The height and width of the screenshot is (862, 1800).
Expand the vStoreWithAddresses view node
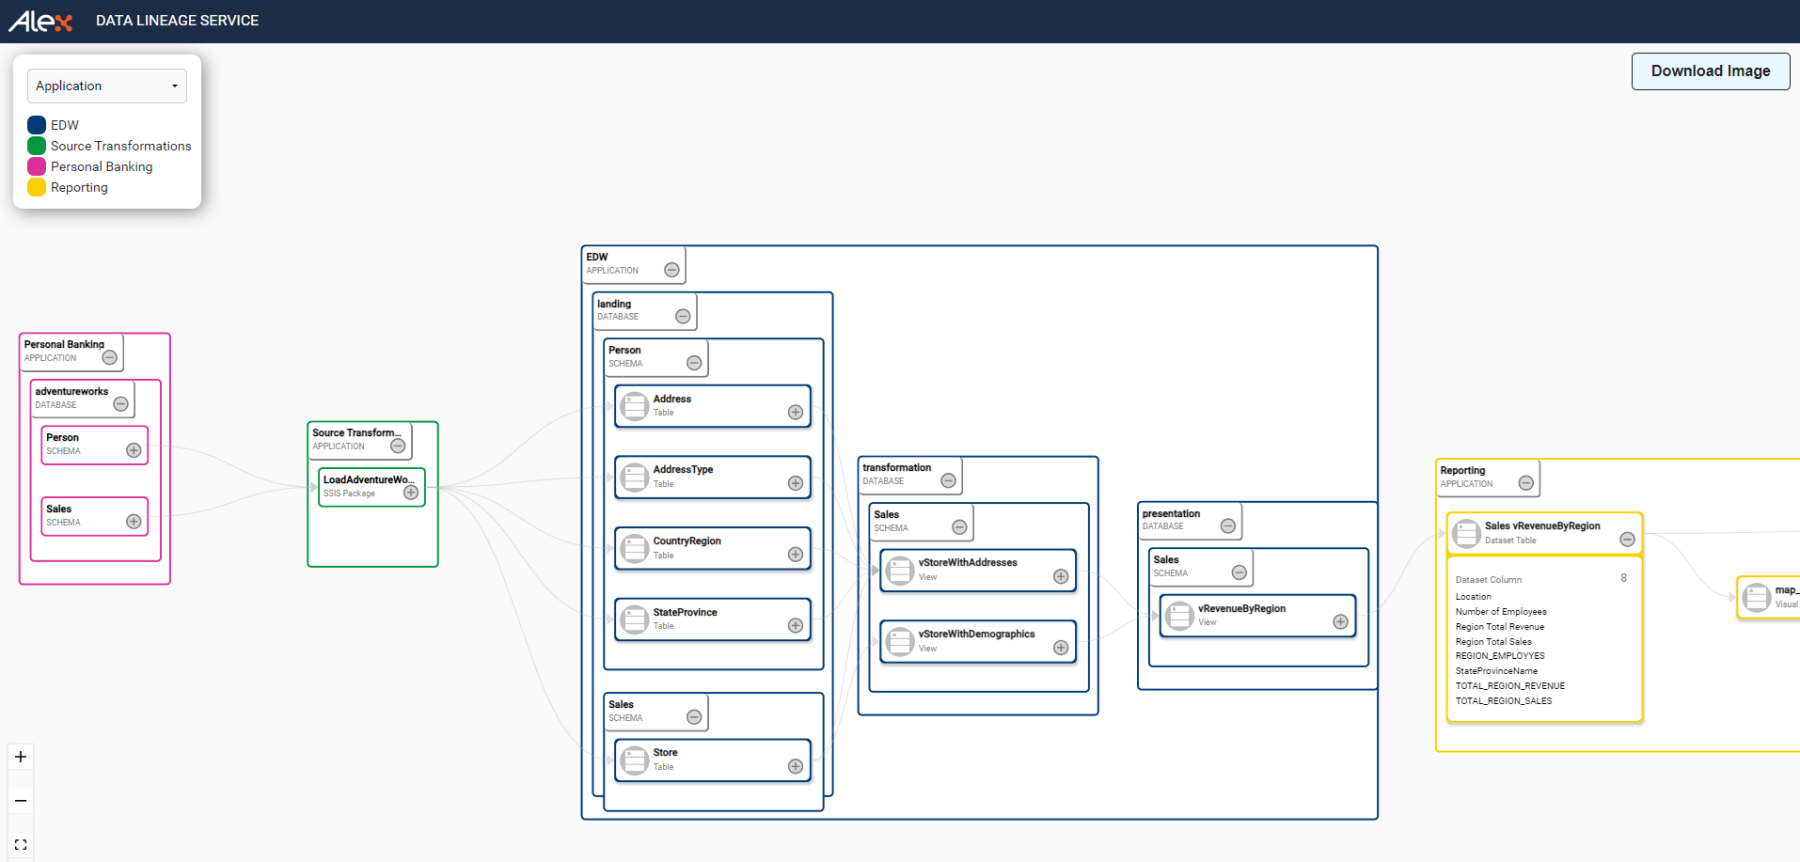click(x=1061, y=576)
